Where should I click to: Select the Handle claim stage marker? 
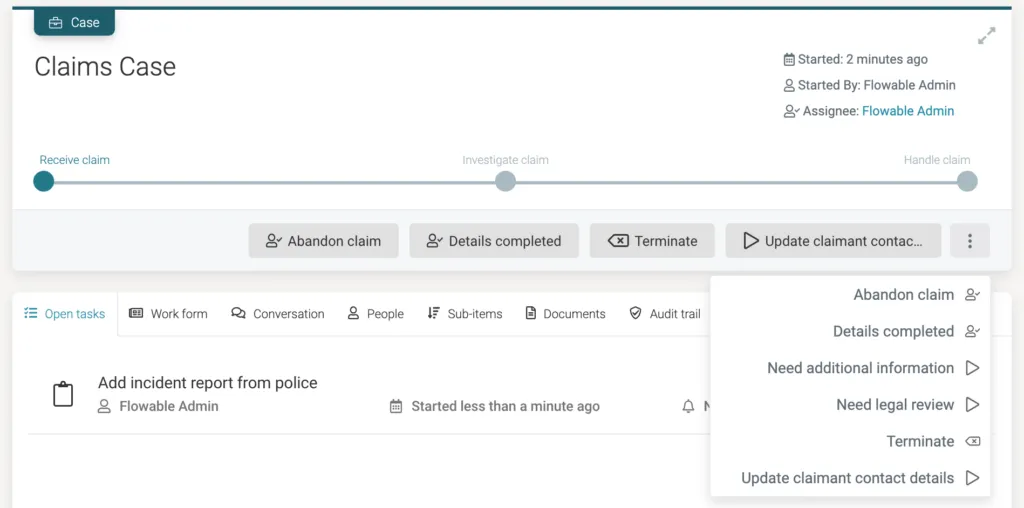(x=967, y=181)
